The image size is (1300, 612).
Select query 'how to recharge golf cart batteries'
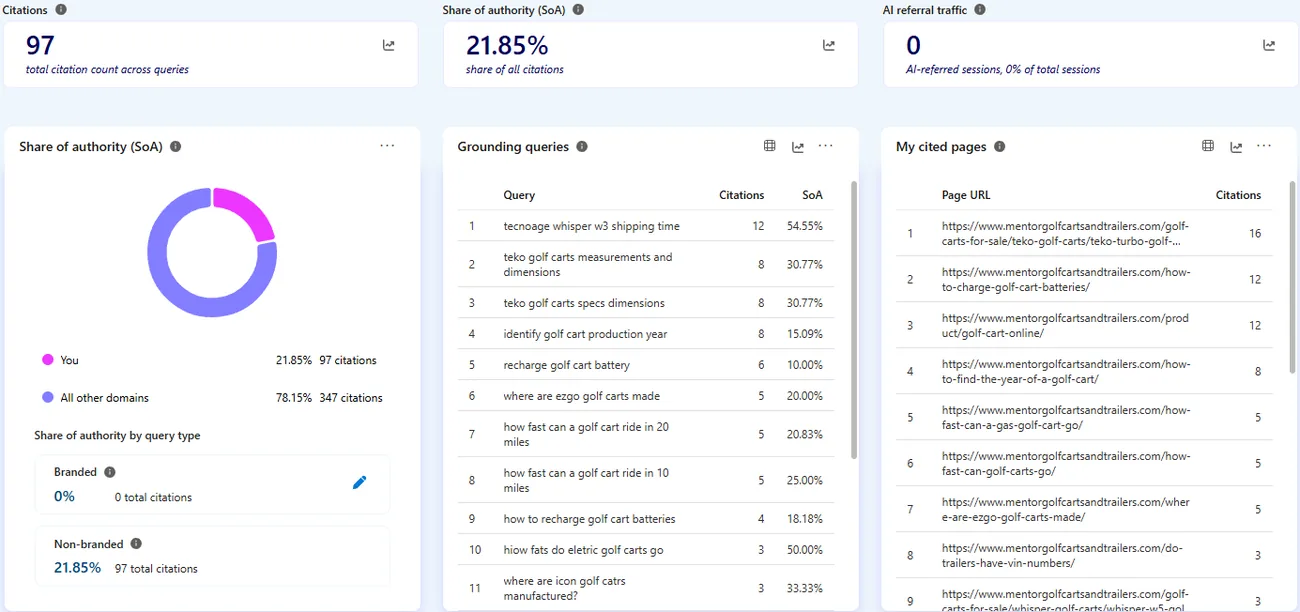[589, 519]
